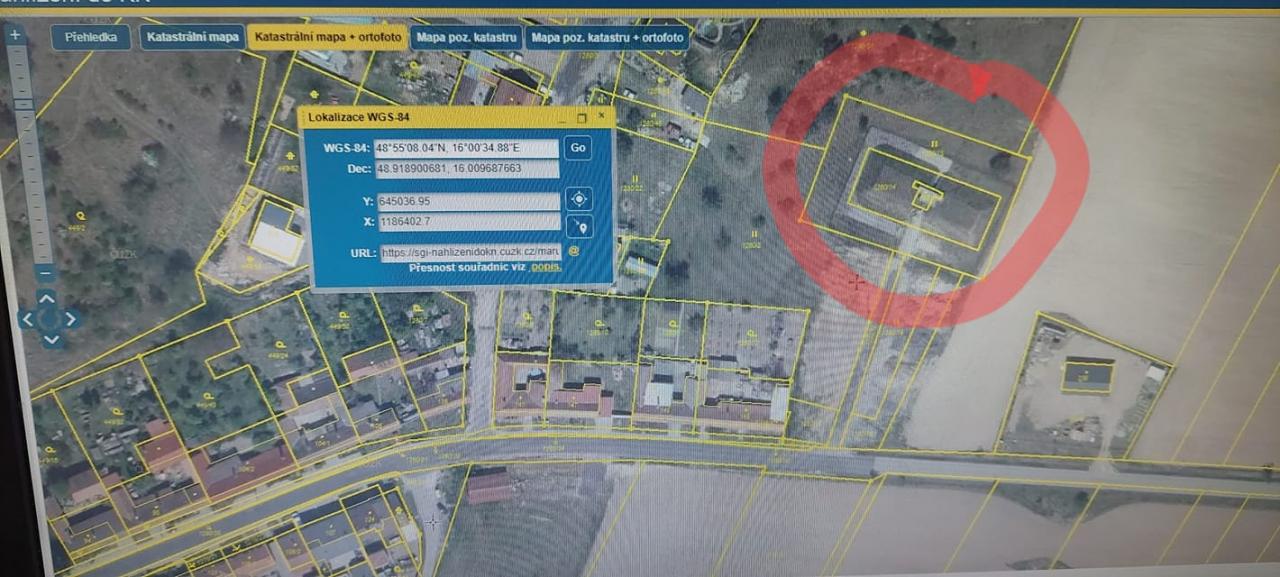The image size is (1280, 577).
Task: Click the WGS-84 coordinates input field
Action: click(466, 148)
